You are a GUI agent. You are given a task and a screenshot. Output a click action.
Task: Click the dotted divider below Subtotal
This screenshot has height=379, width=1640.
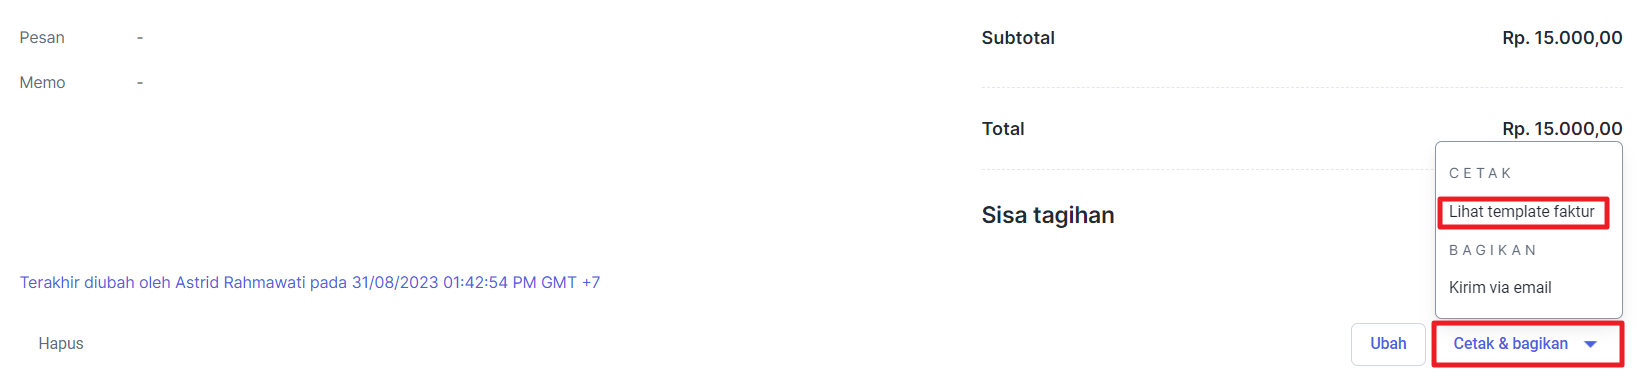pyautogui.click(x=1302, y=87)
